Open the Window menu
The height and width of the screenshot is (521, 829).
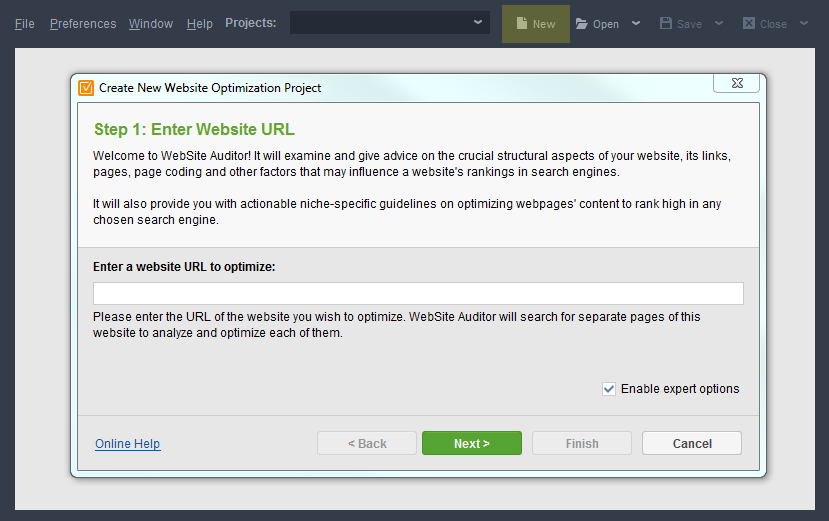click(x=151, y=24)
